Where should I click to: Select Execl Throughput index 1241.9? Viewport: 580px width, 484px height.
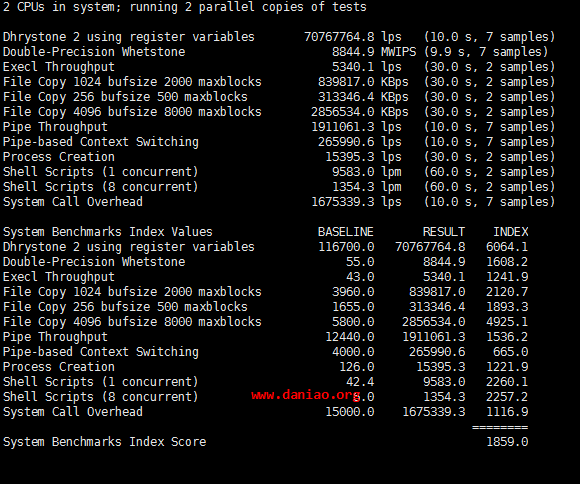pyautogui.click(x=507, y=277)
